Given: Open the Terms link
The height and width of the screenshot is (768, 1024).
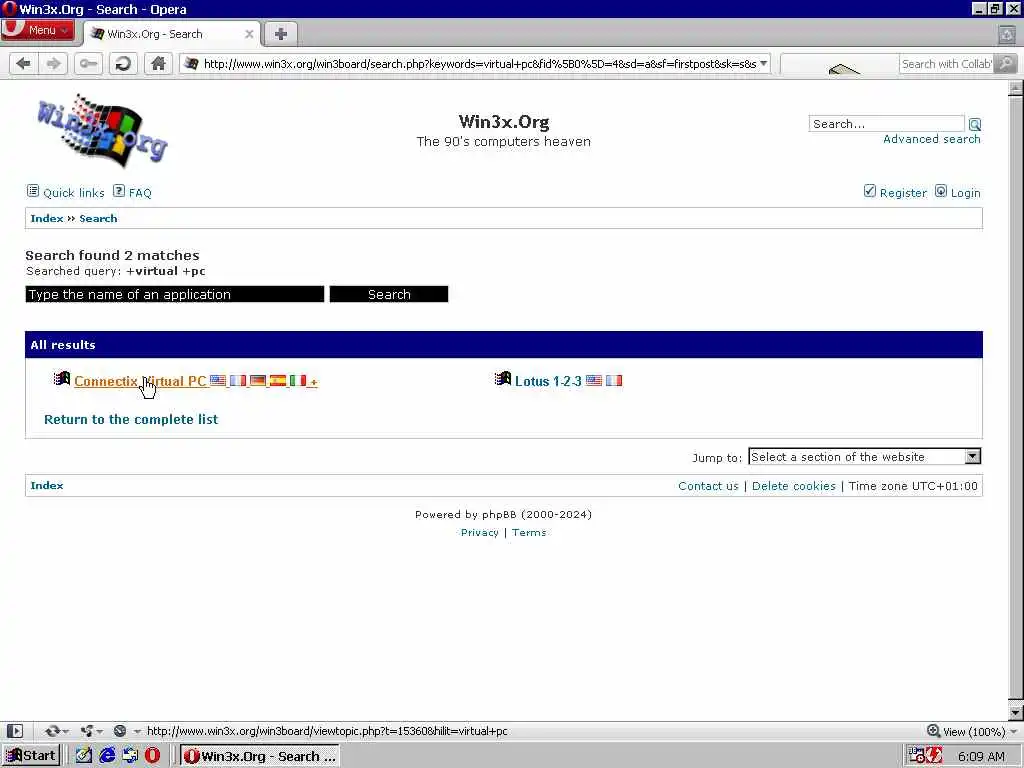Looking at the screenshot, I should point(529,532).
